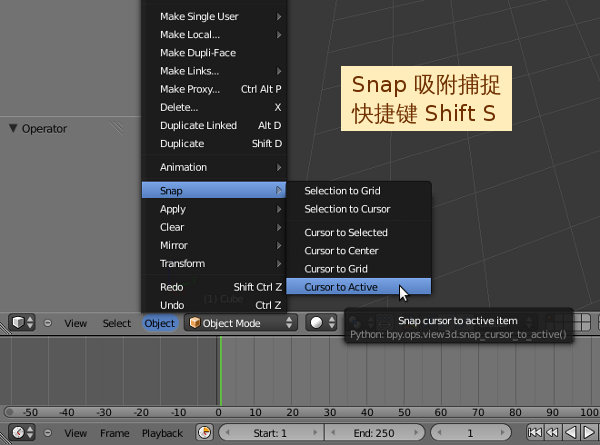
Task: Expand the Make Single User submenu
Action: 214,16
